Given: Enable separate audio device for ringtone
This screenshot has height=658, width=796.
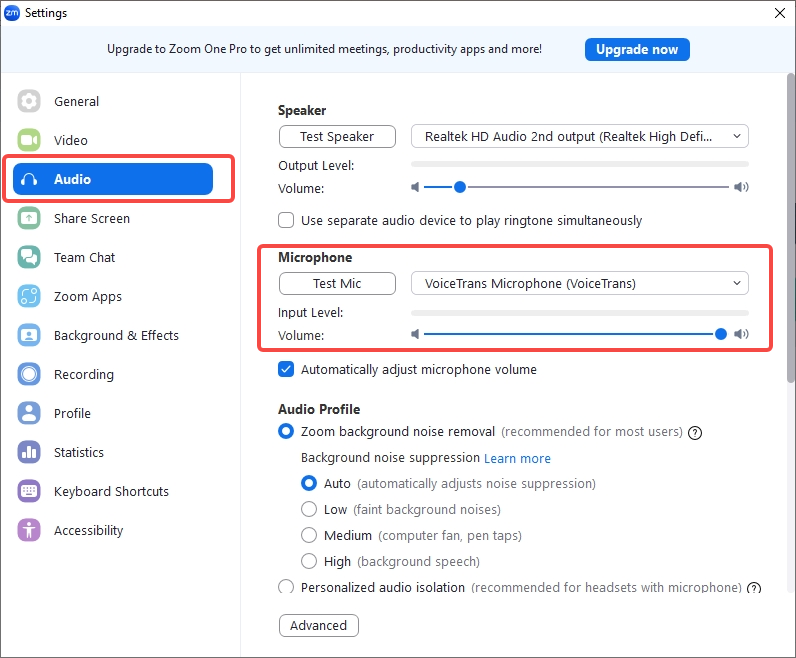Looking at the screenshot, I should point(287,220).
